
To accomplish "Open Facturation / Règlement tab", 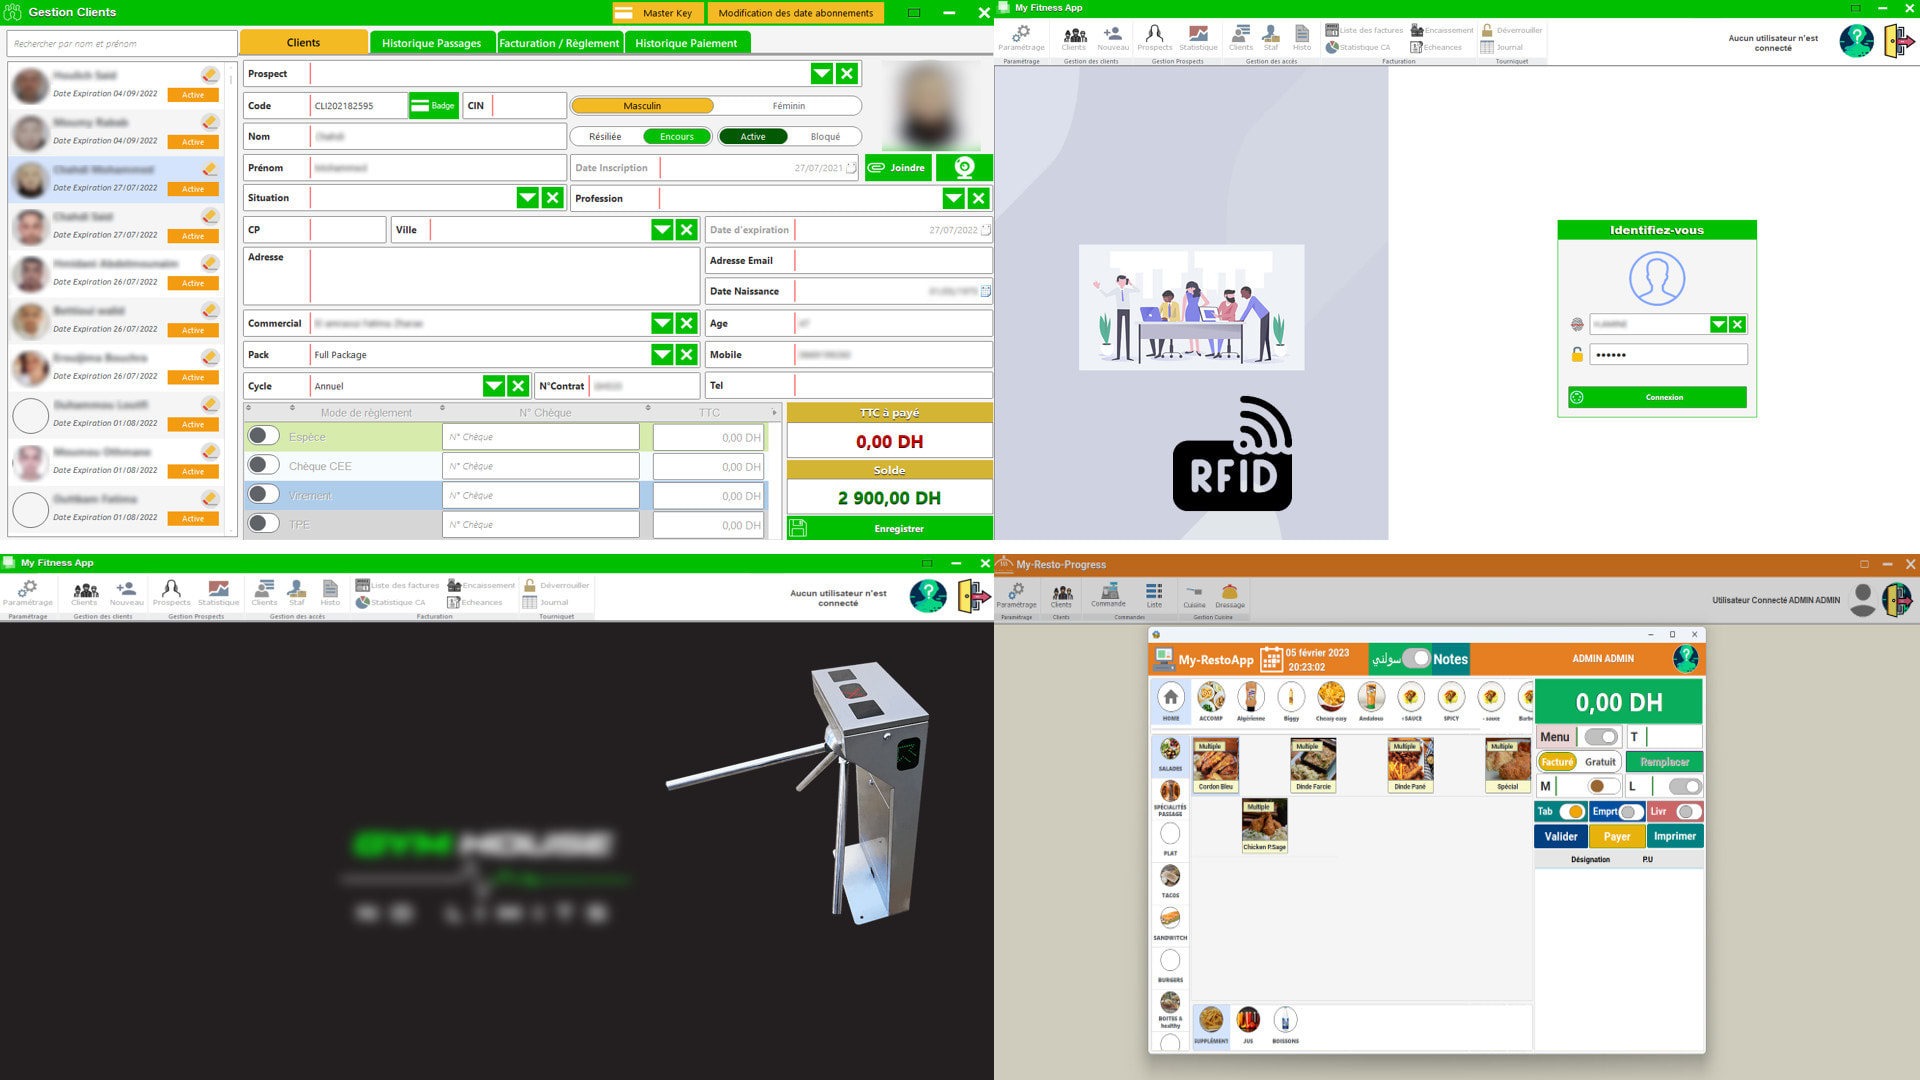I will point(556,44).
